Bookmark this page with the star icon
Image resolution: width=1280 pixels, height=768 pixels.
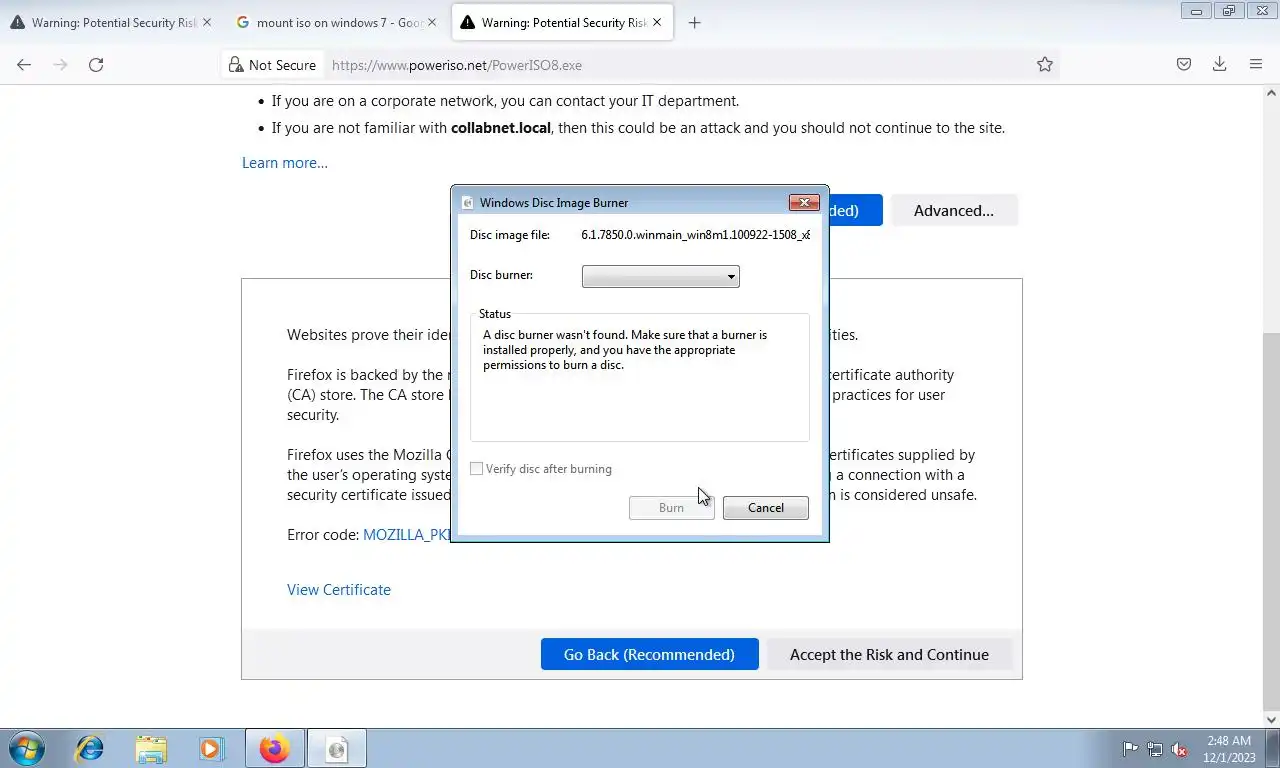pos(1045,65)
